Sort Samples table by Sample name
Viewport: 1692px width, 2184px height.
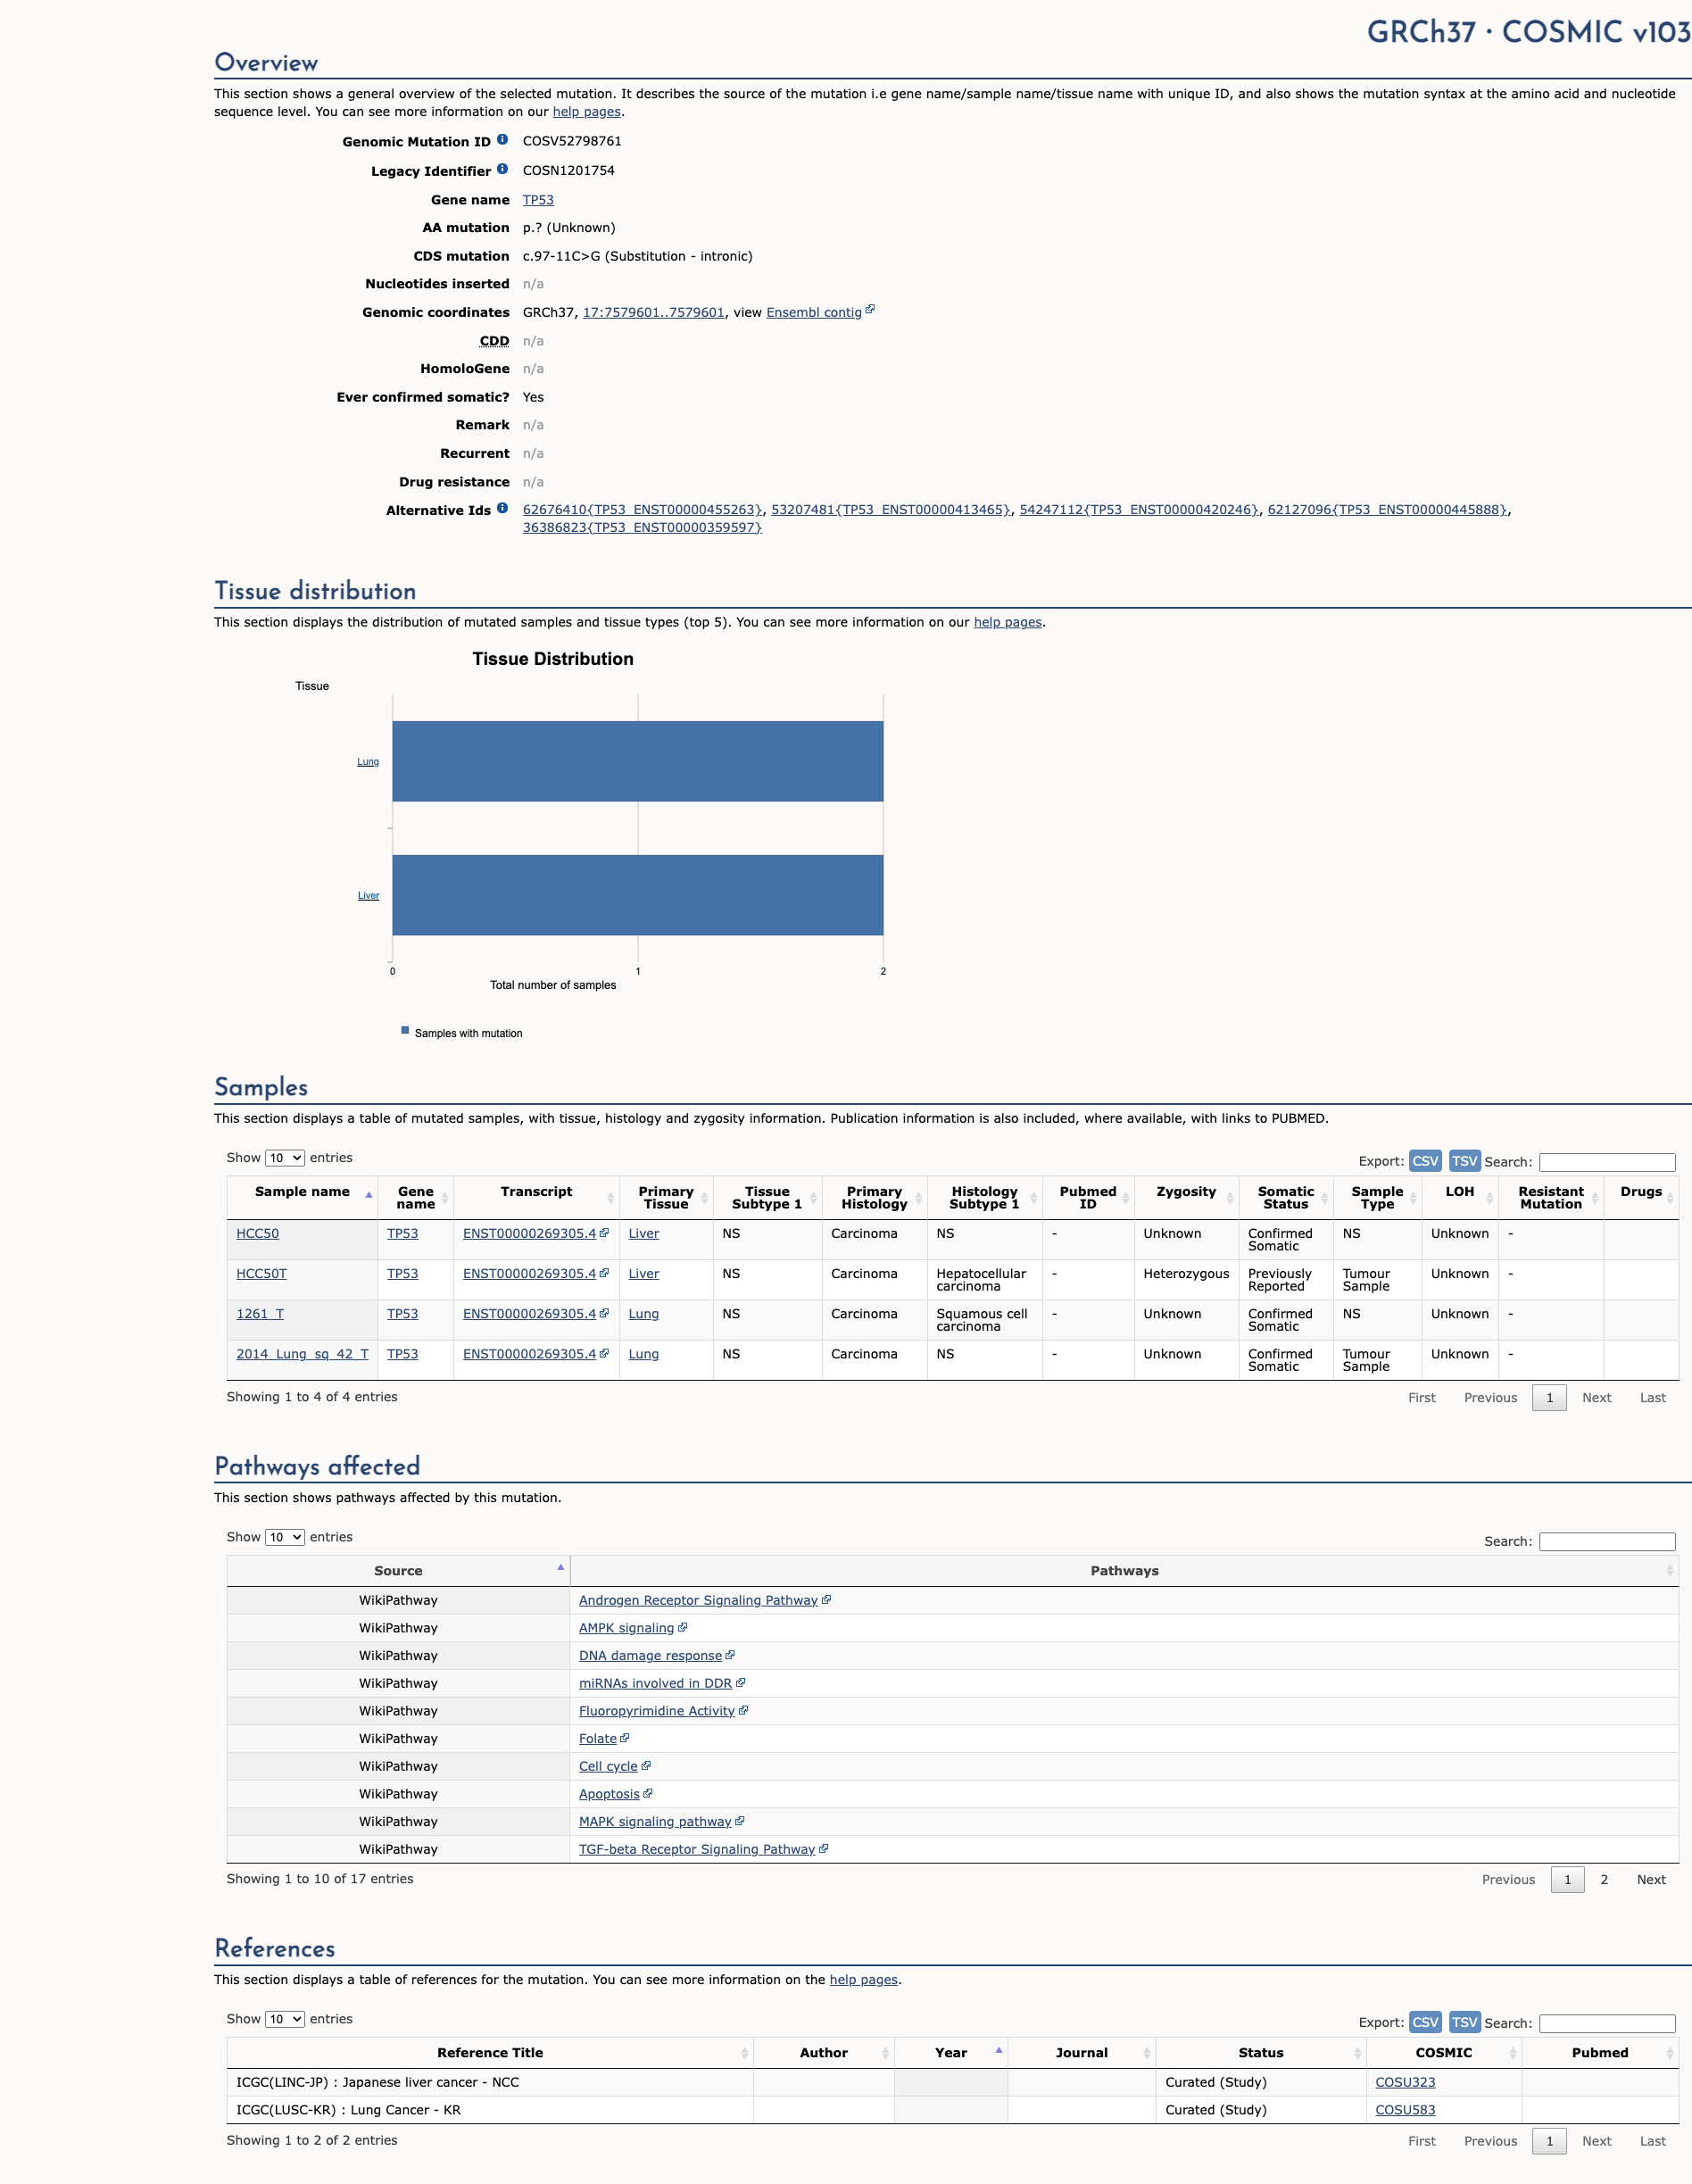[302, 1197]
